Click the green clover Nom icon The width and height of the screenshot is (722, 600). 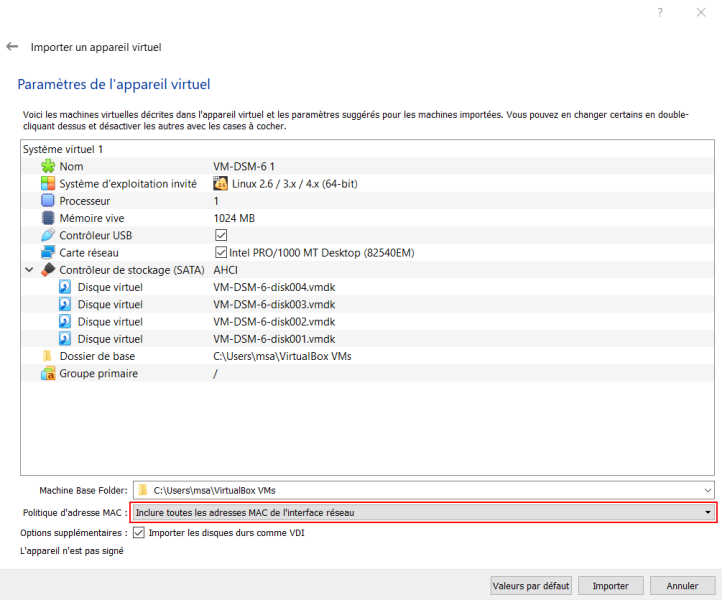48,166
